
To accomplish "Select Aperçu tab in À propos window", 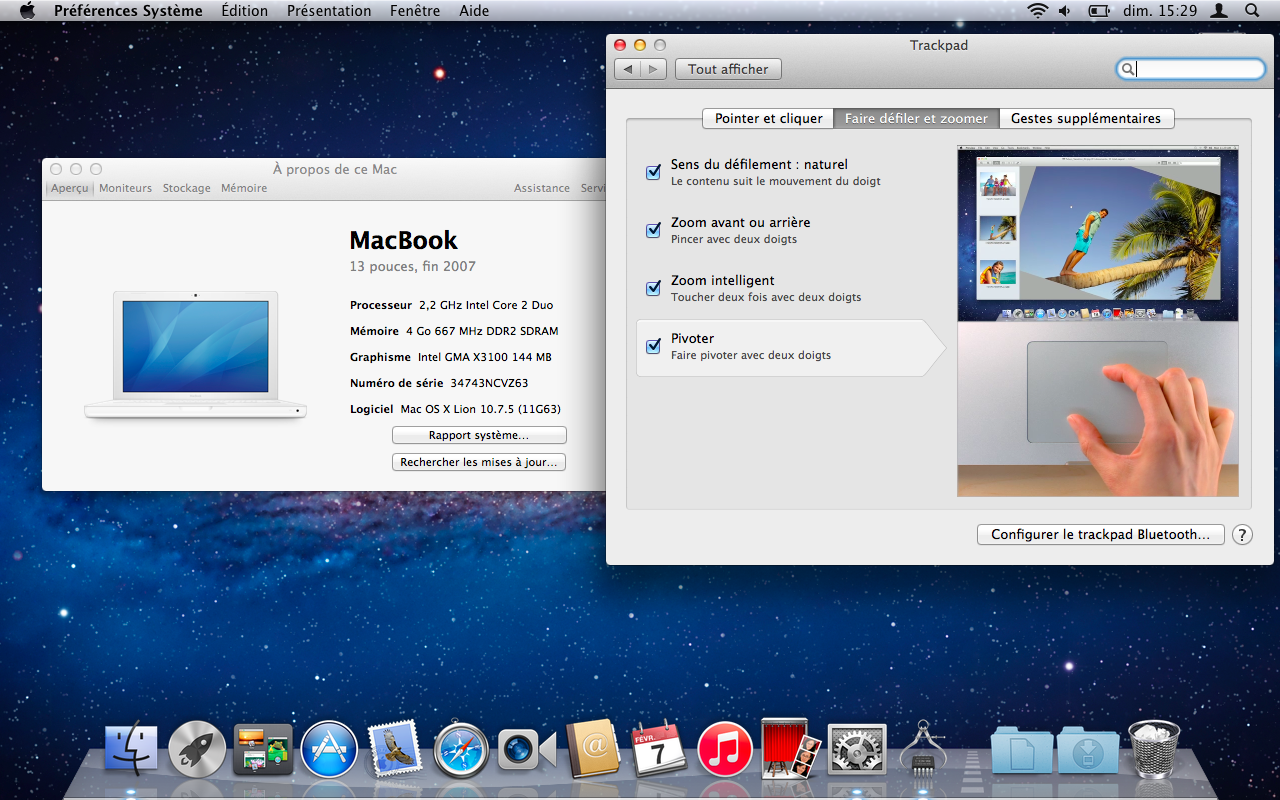I will [70, 188].
